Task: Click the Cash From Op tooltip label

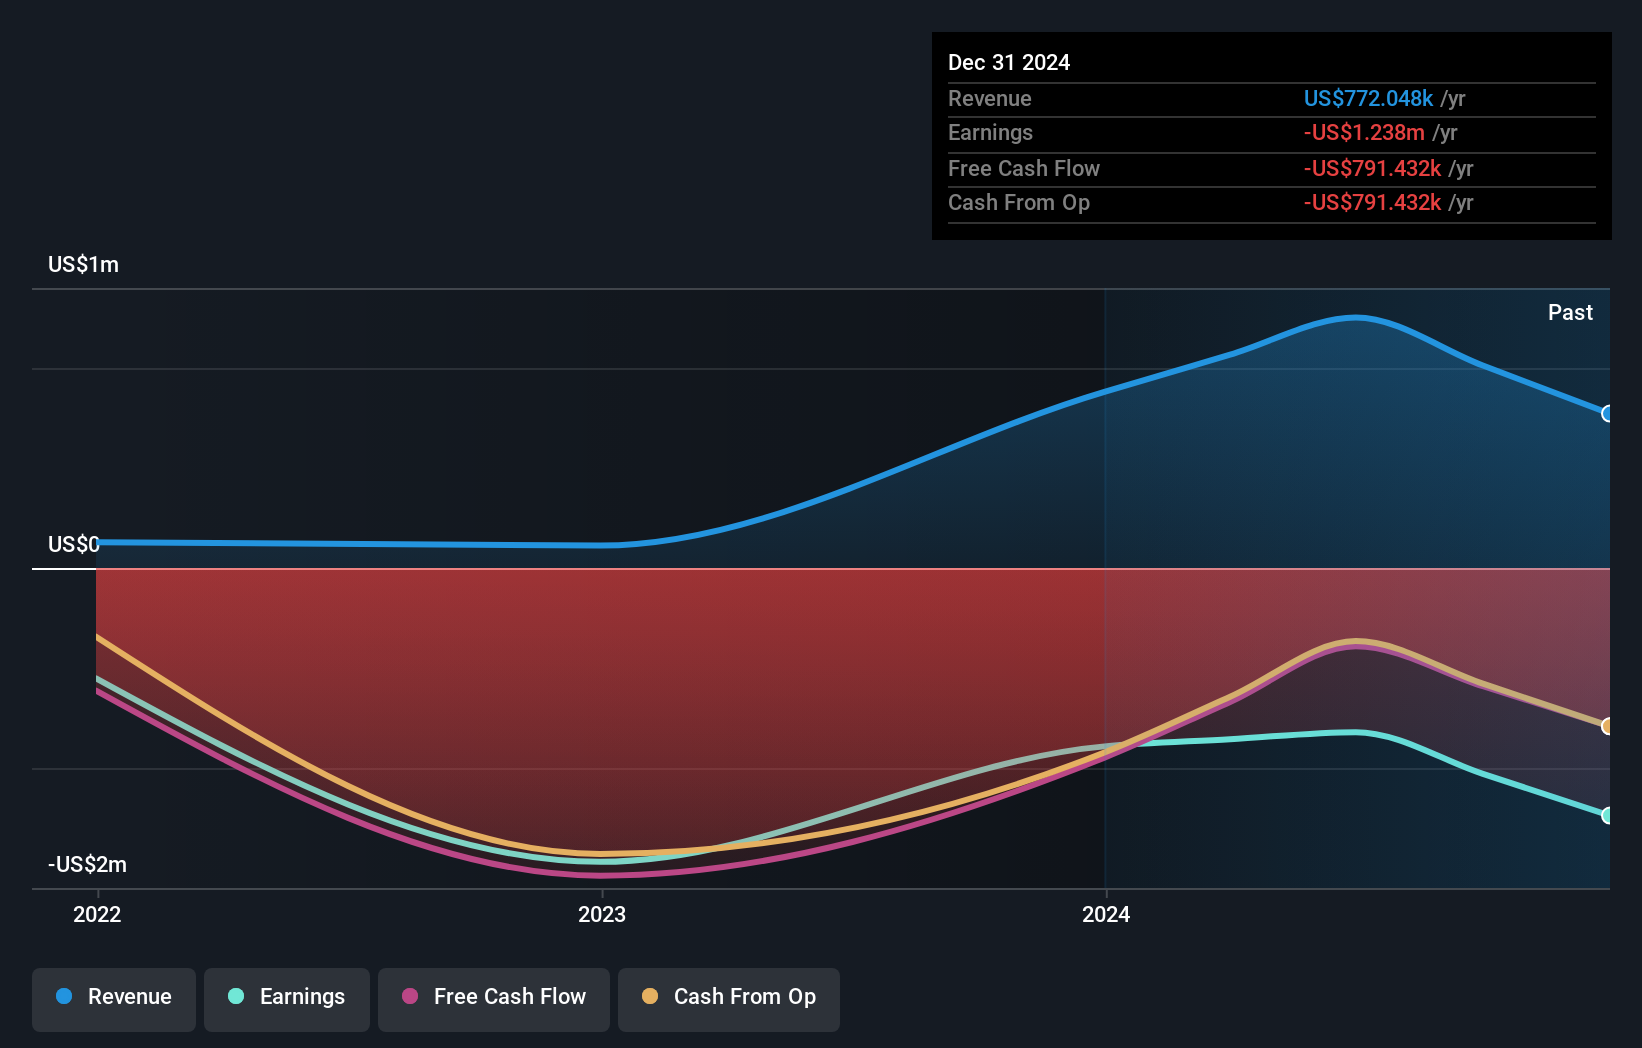Action: pyautogui.click(x=1019, y=202)
